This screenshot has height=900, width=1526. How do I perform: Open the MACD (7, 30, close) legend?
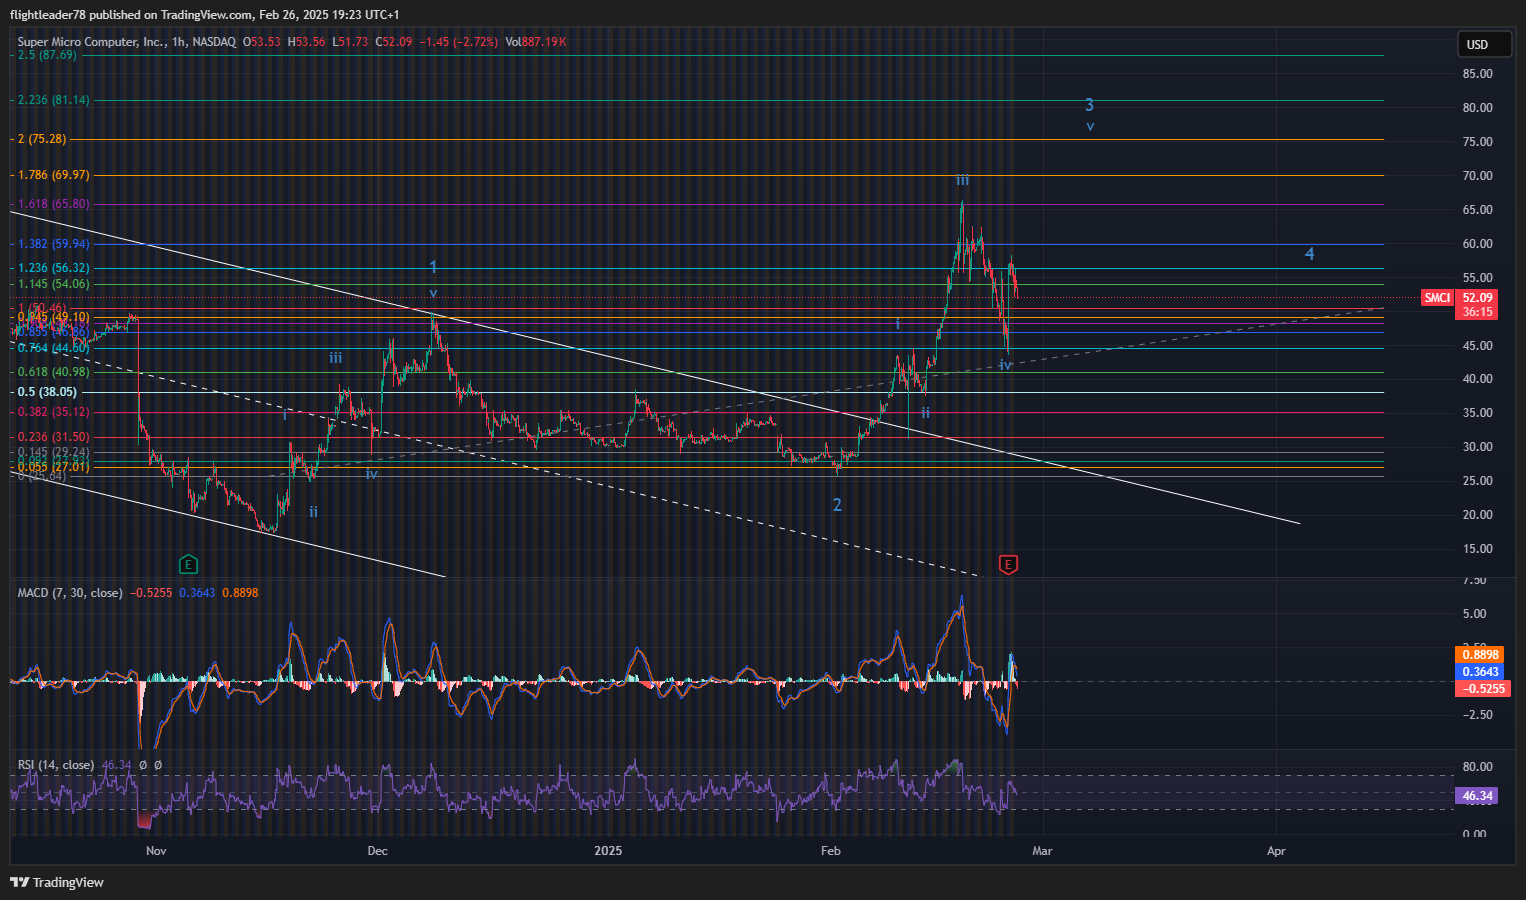point(70,593)
